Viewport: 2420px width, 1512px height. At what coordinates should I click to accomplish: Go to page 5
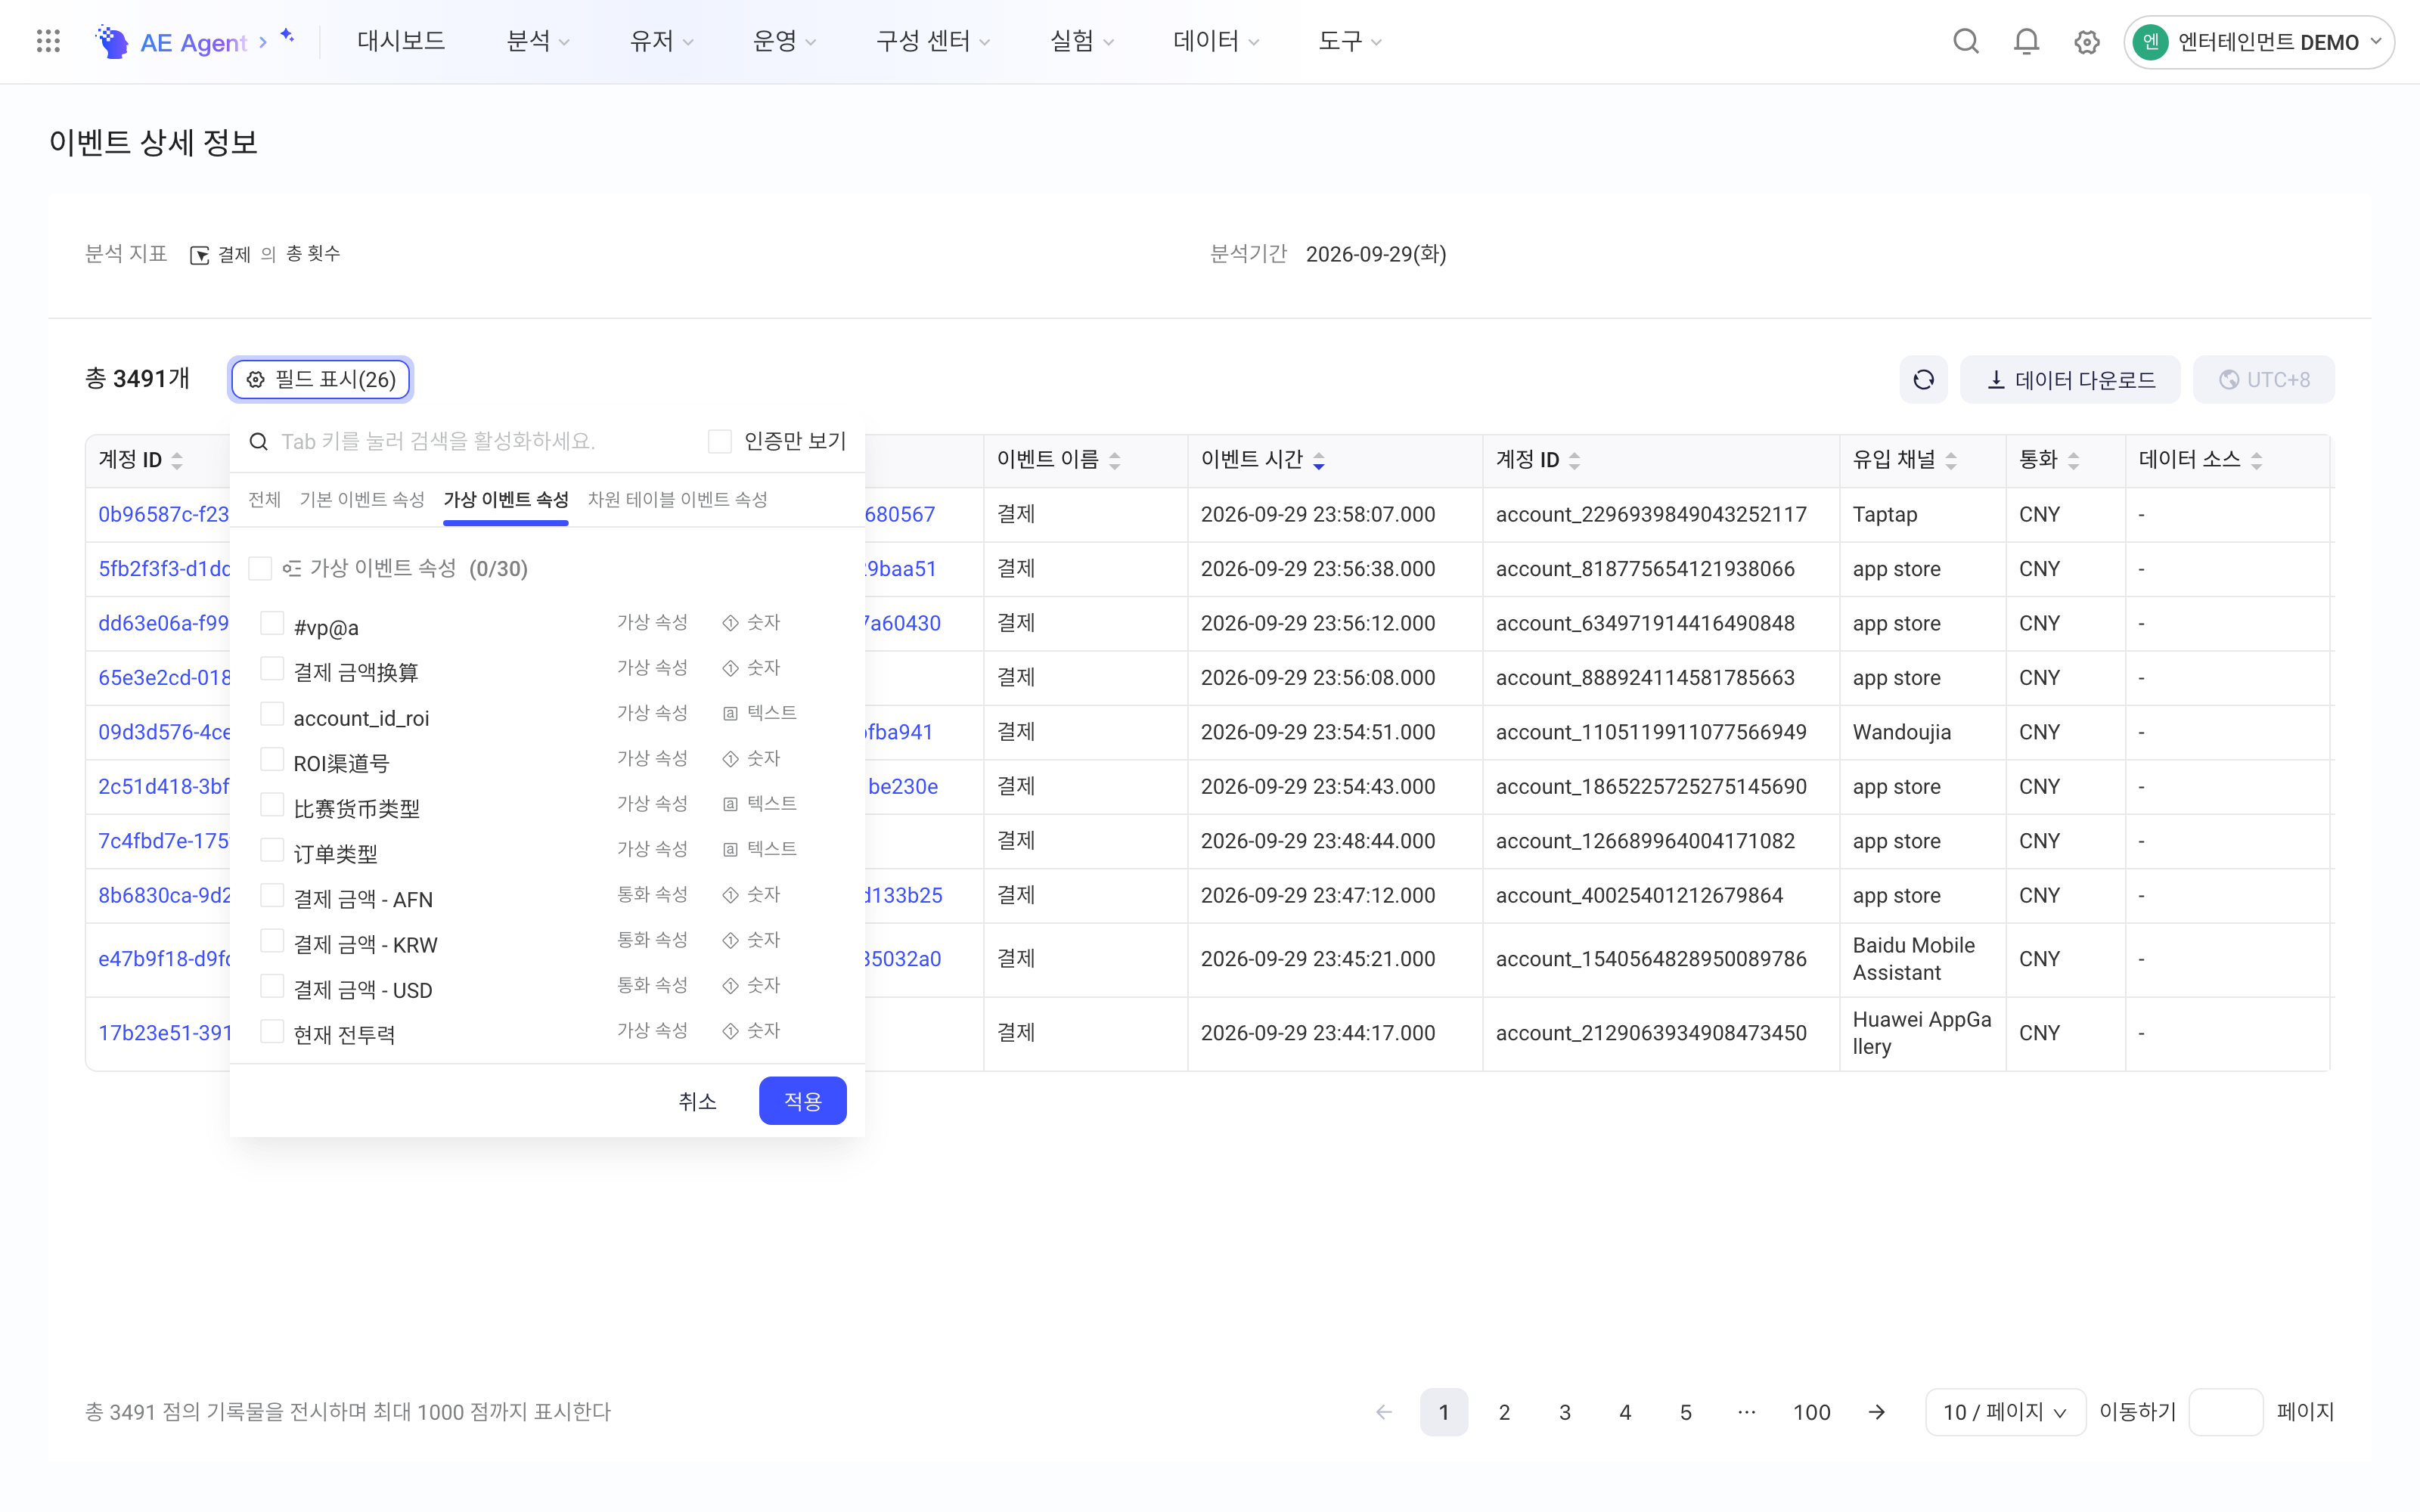click(x=1685, y=1412)
